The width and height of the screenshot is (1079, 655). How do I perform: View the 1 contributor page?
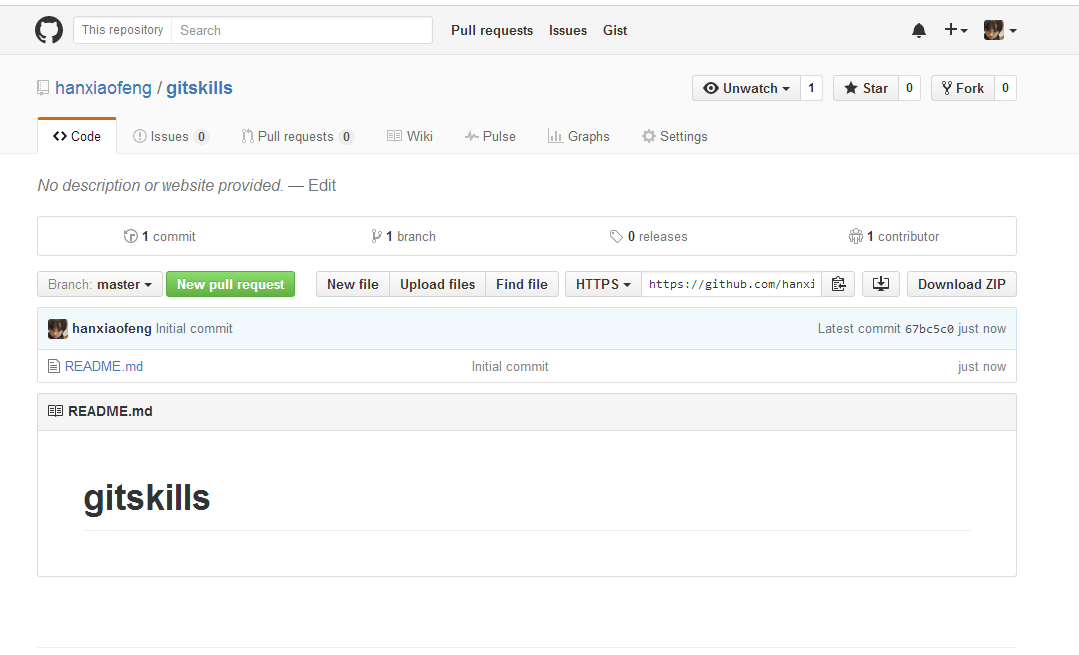[x=894, y=237]
